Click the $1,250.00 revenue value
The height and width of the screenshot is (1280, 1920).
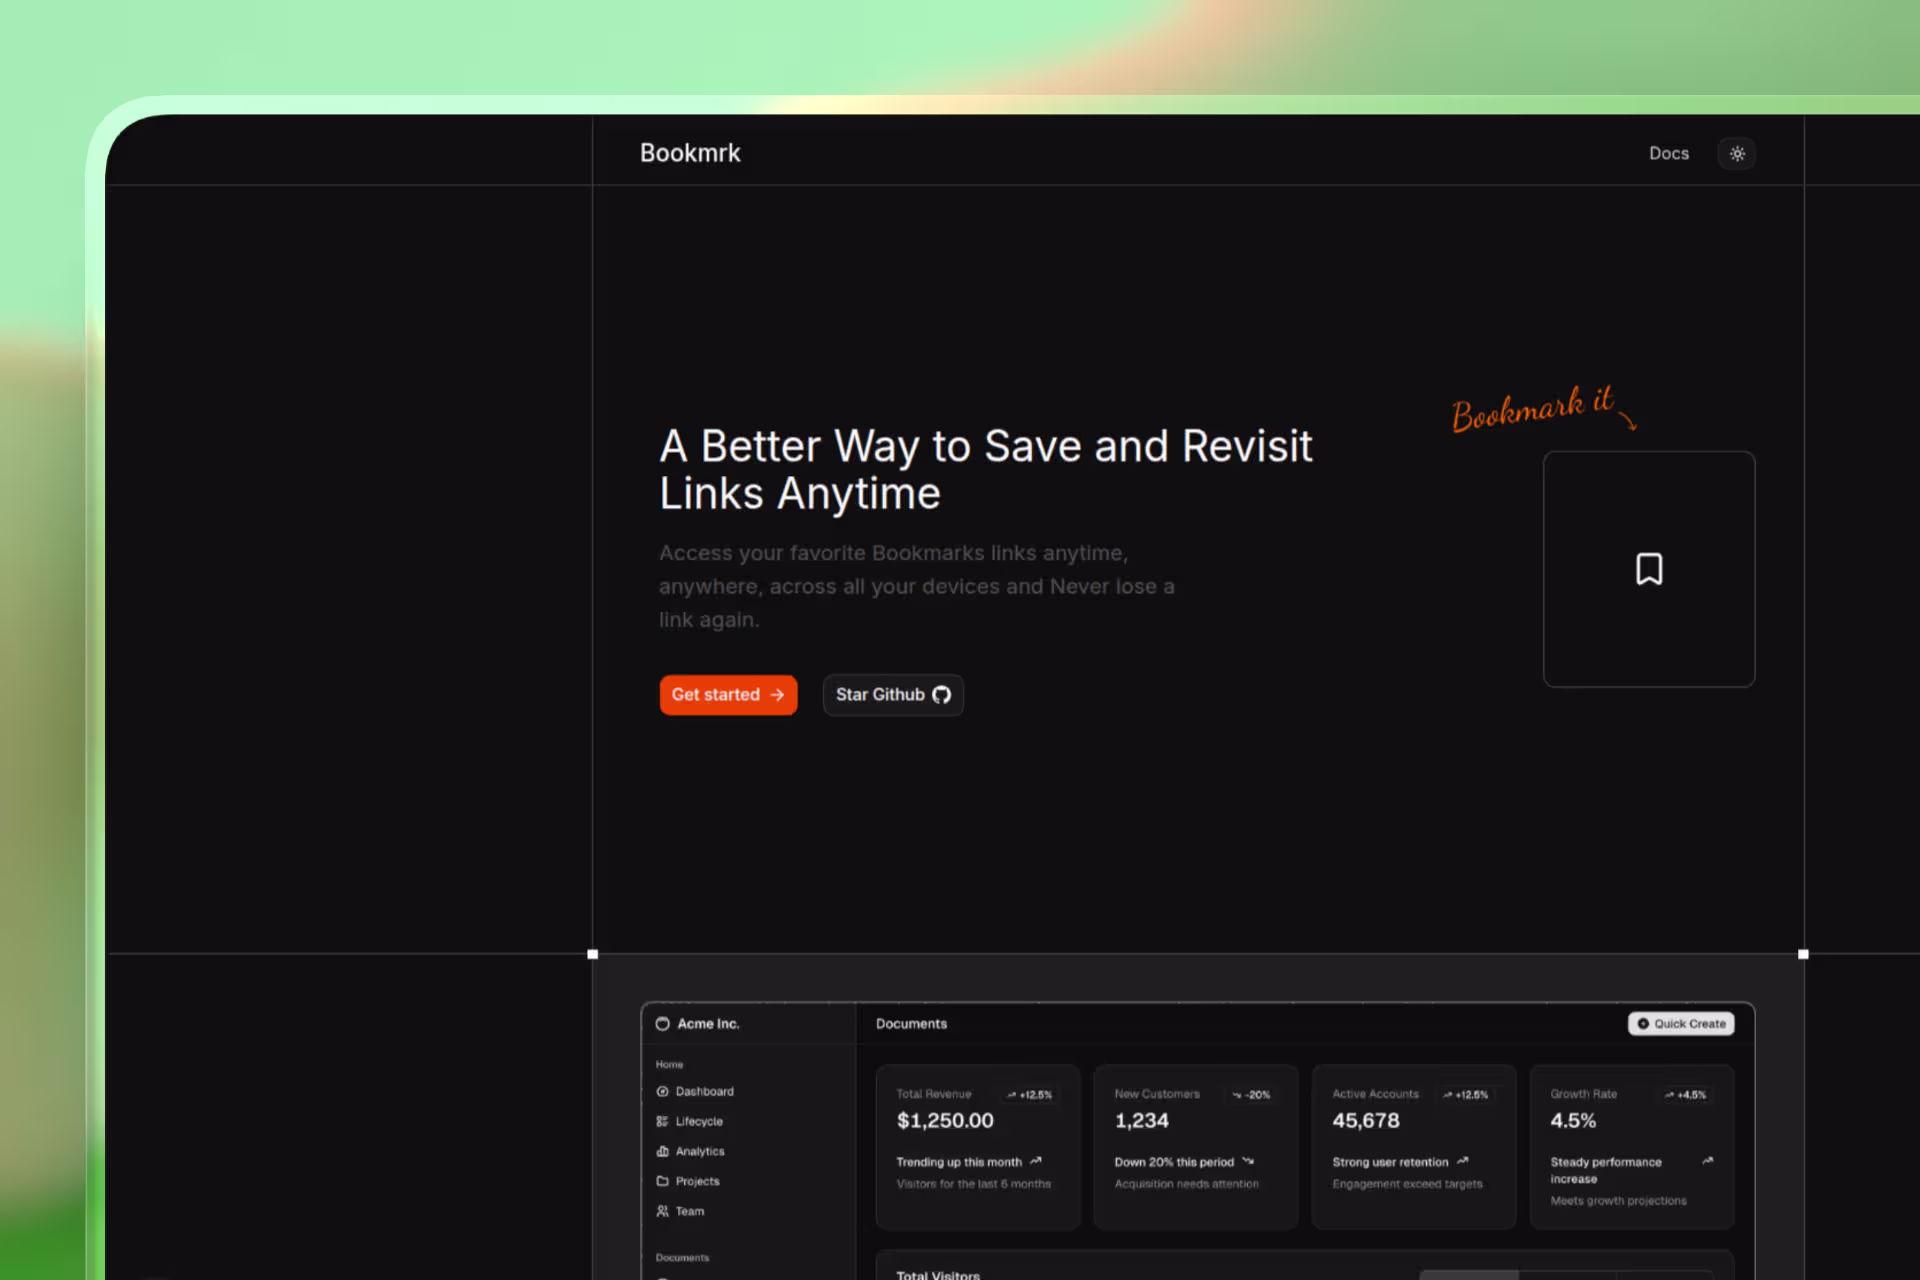[945, 1121]
